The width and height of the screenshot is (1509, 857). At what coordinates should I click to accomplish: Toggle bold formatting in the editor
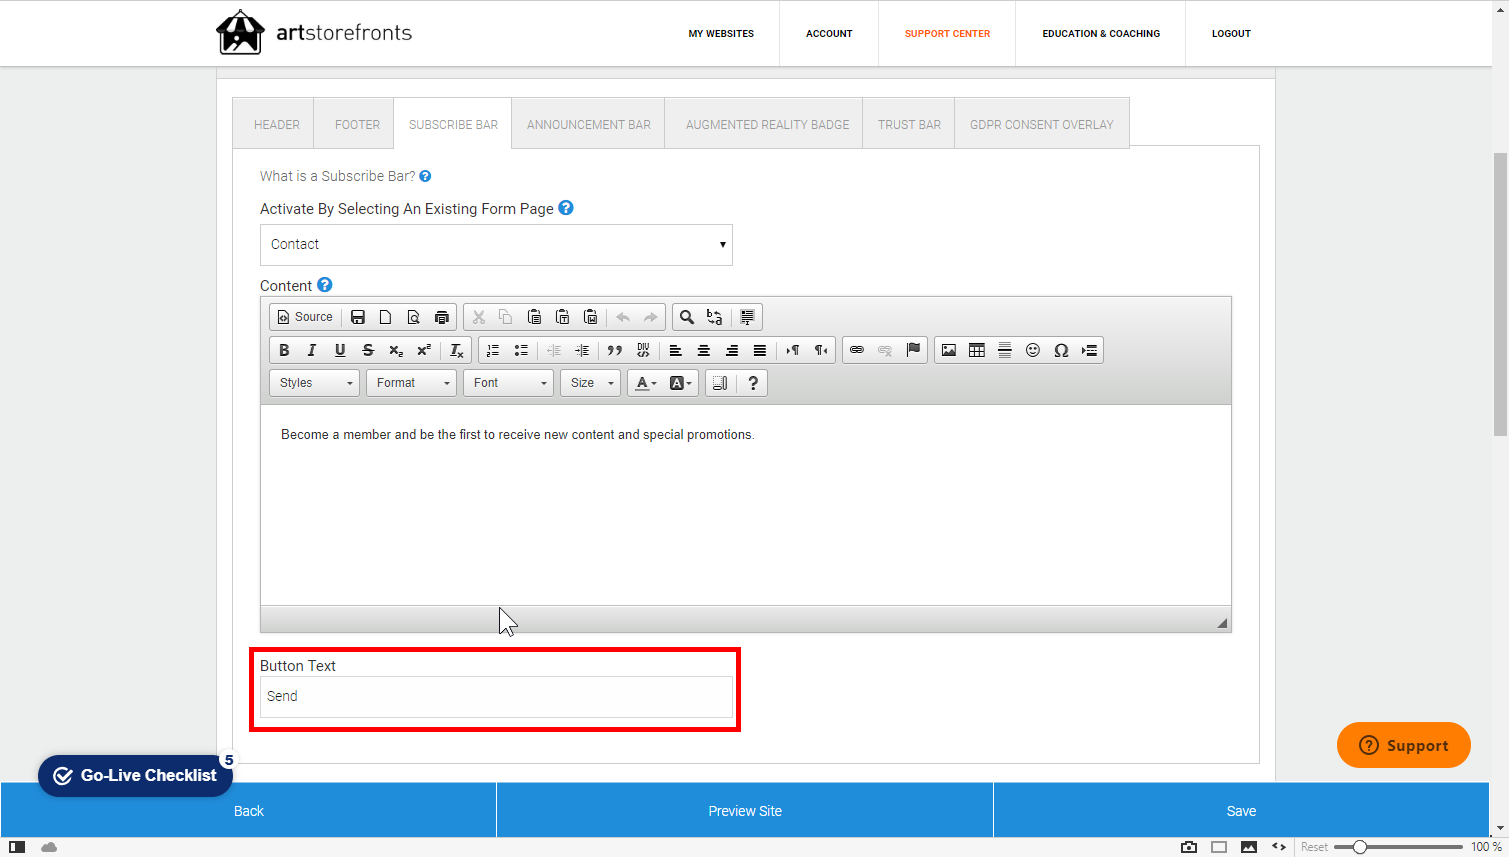[x=284, y=350]
